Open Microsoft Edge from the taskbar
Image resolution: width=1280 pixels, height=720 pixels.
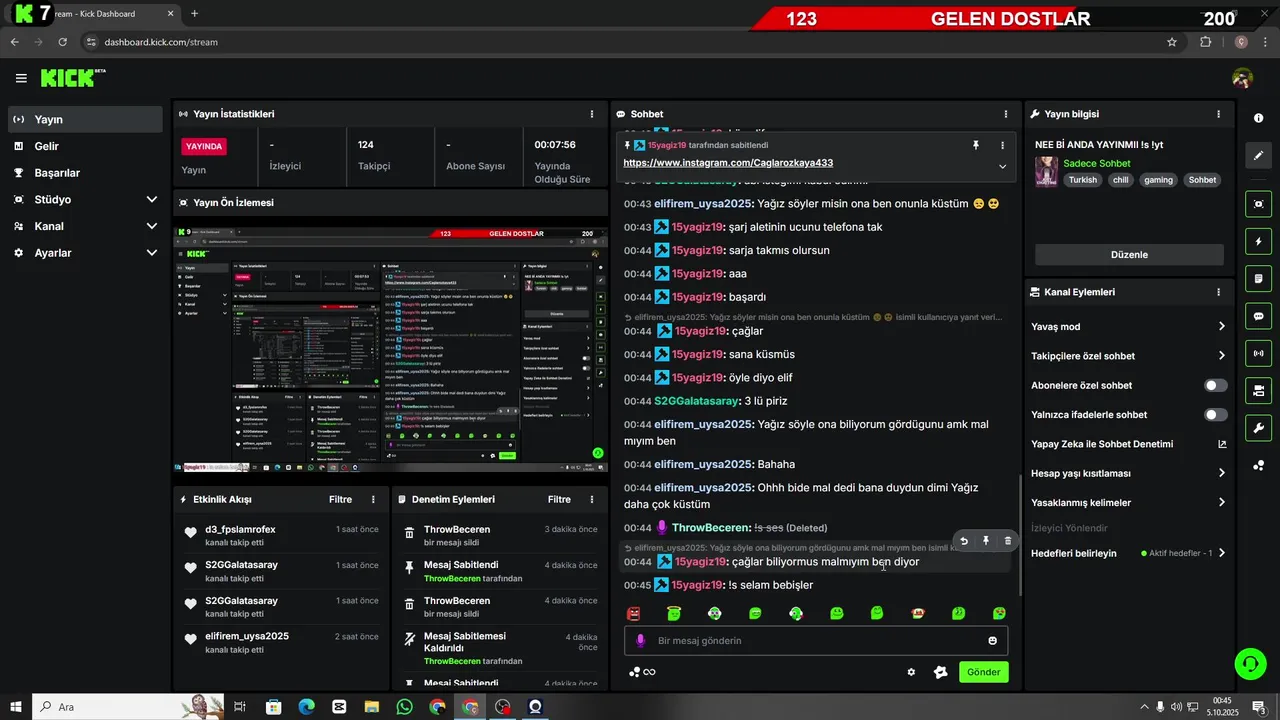(306, 707)
